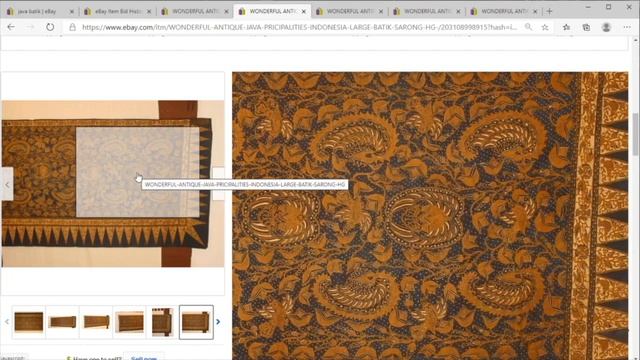Screen dimensions: 640x360
Task: Select the fifth batik thumbnail
Action: coord(162,322)
